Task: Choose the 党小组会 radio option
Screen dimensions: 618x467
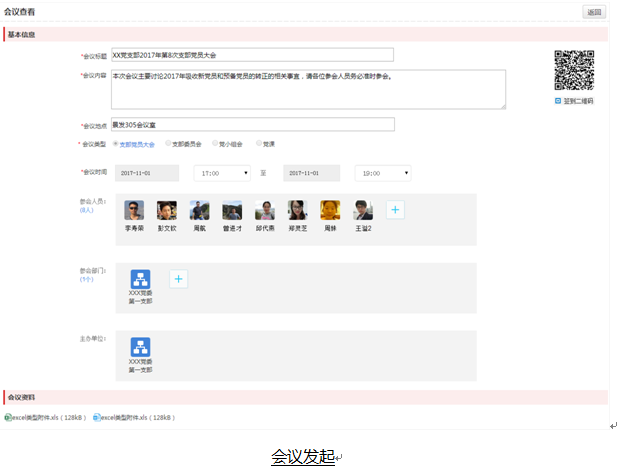Action: (214, 144)
